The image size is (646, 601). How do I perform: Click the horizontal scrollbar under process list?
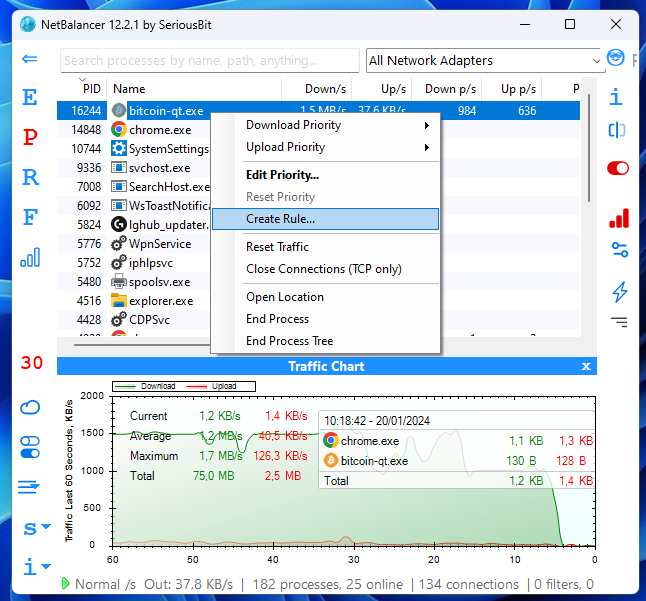click(142, 344)
